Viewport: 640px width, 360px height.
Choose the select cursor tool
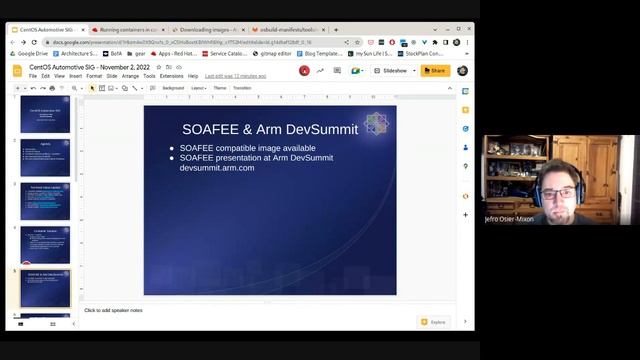click(x=92, y=88)
